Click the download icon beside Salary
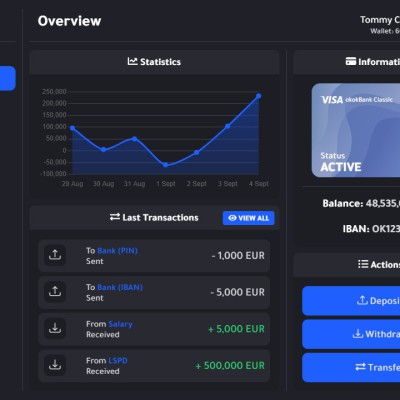Viewport: 400px width, 400px height. (x=55, y=328)
